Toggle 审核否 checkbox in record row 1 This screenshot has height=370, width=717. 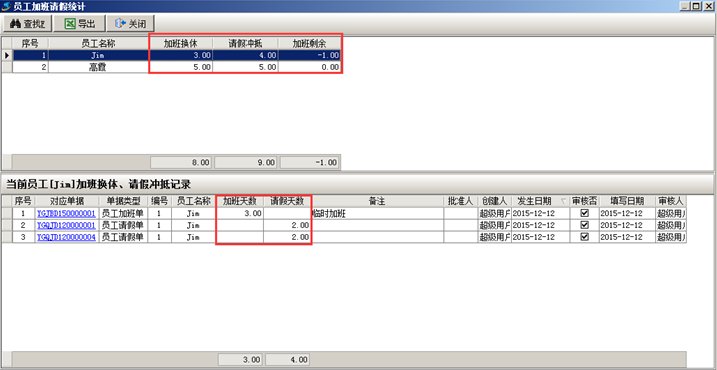[x=584, y=213]
